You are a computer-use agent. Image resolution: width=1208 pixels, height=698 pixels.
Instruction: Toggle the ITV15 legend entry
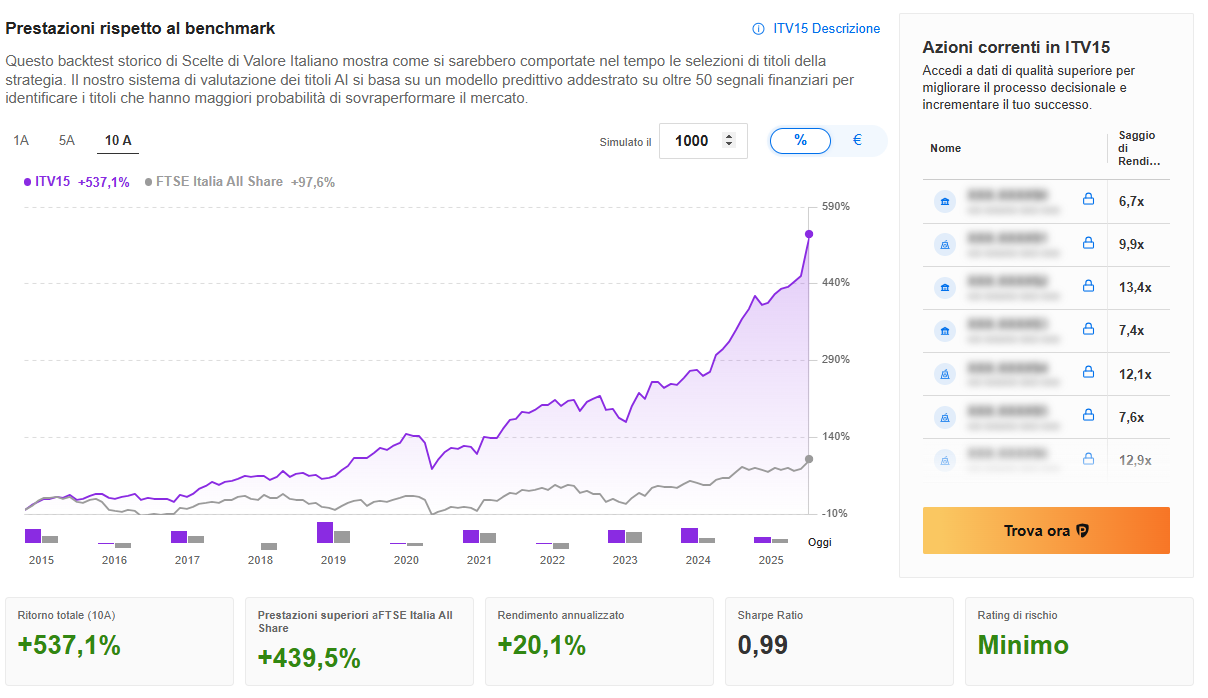click(76, 182)
